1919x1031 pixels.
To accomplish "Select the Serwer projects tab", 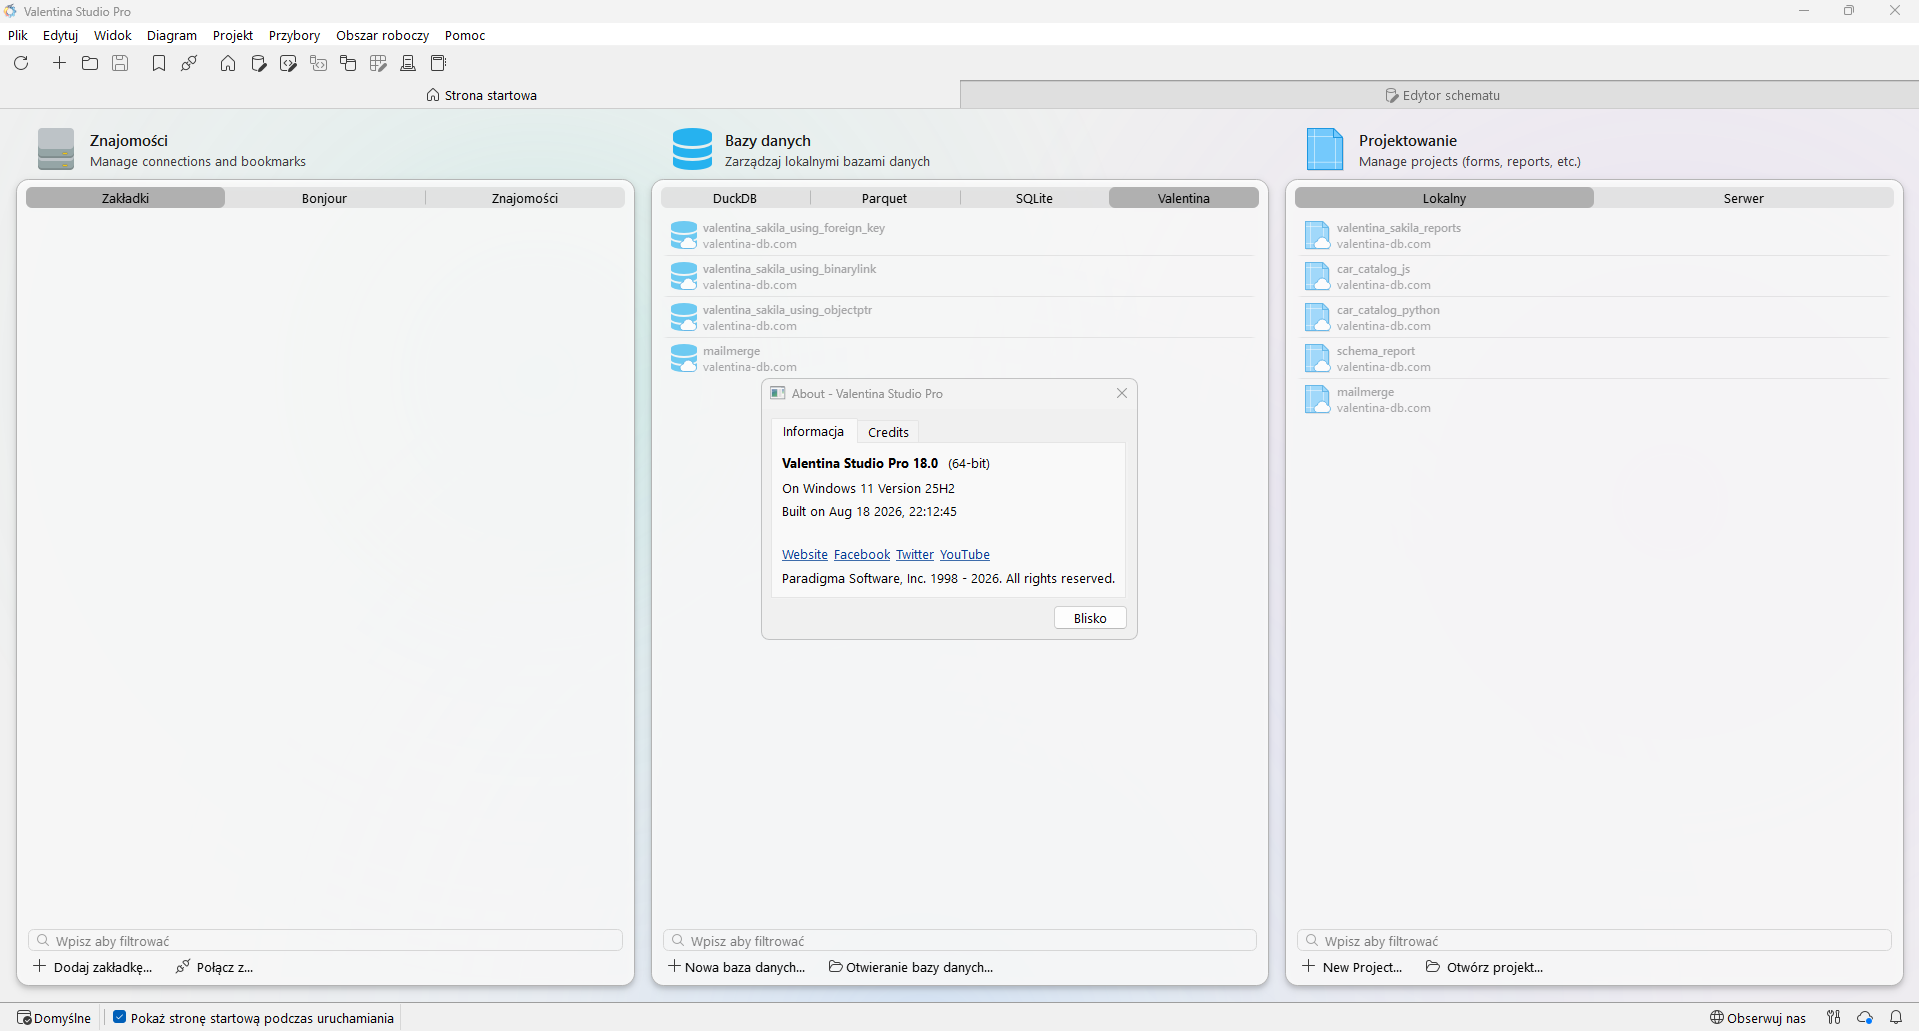I will click(1744, 198).
